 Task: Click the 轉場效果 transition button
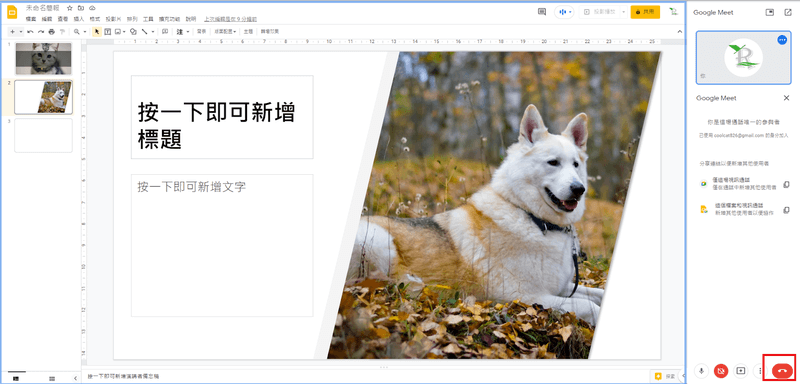coord(269,32)
